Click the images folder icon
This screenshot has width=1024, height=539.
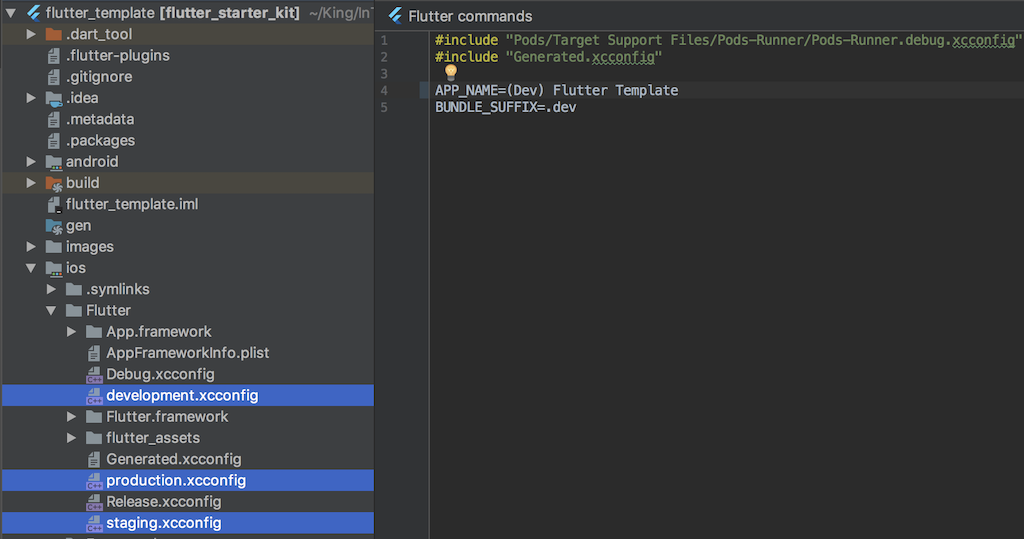[54, 247]
